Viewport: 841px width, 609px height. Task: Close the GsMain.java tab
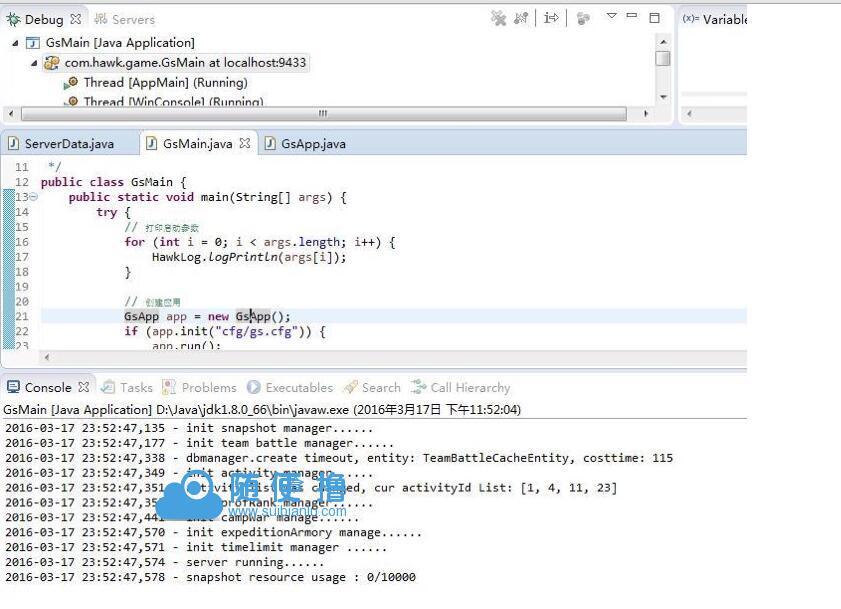pyautogui.click(x=245, y=143)
